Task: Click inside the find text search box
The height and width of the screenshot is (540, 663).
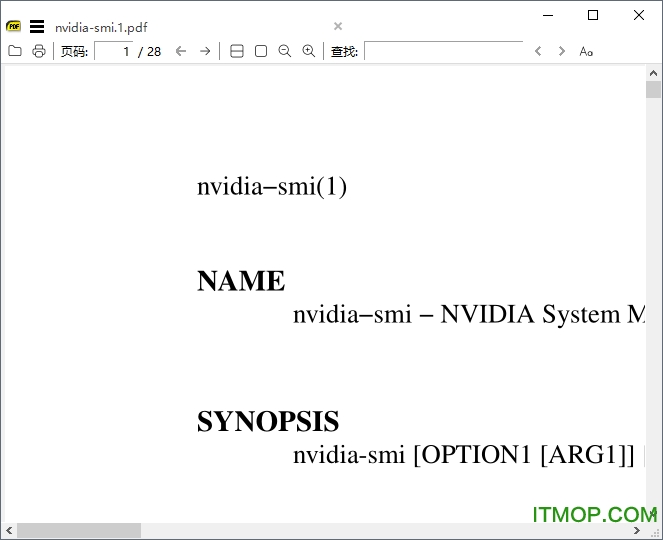Action: pyautogui.click(x=444, y=51)
